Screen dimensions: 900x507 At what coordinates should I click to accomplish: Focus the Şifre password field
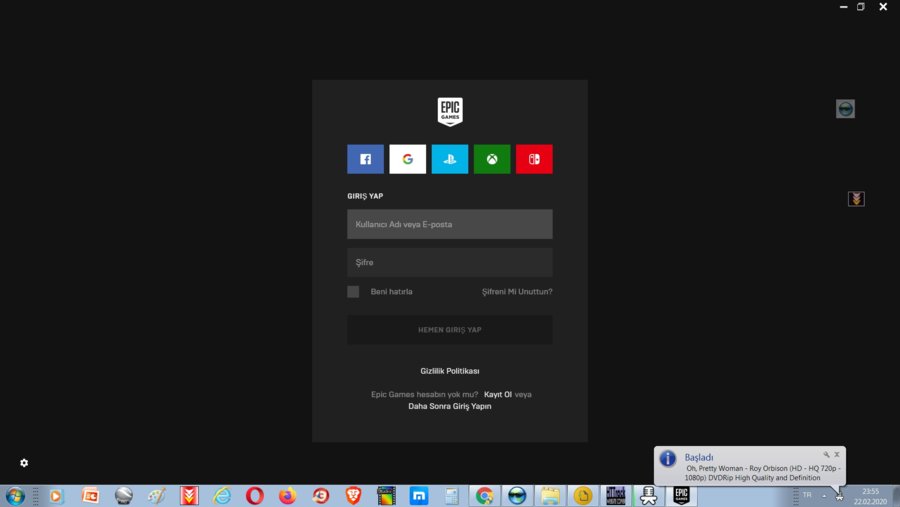[x=449, y=262]
